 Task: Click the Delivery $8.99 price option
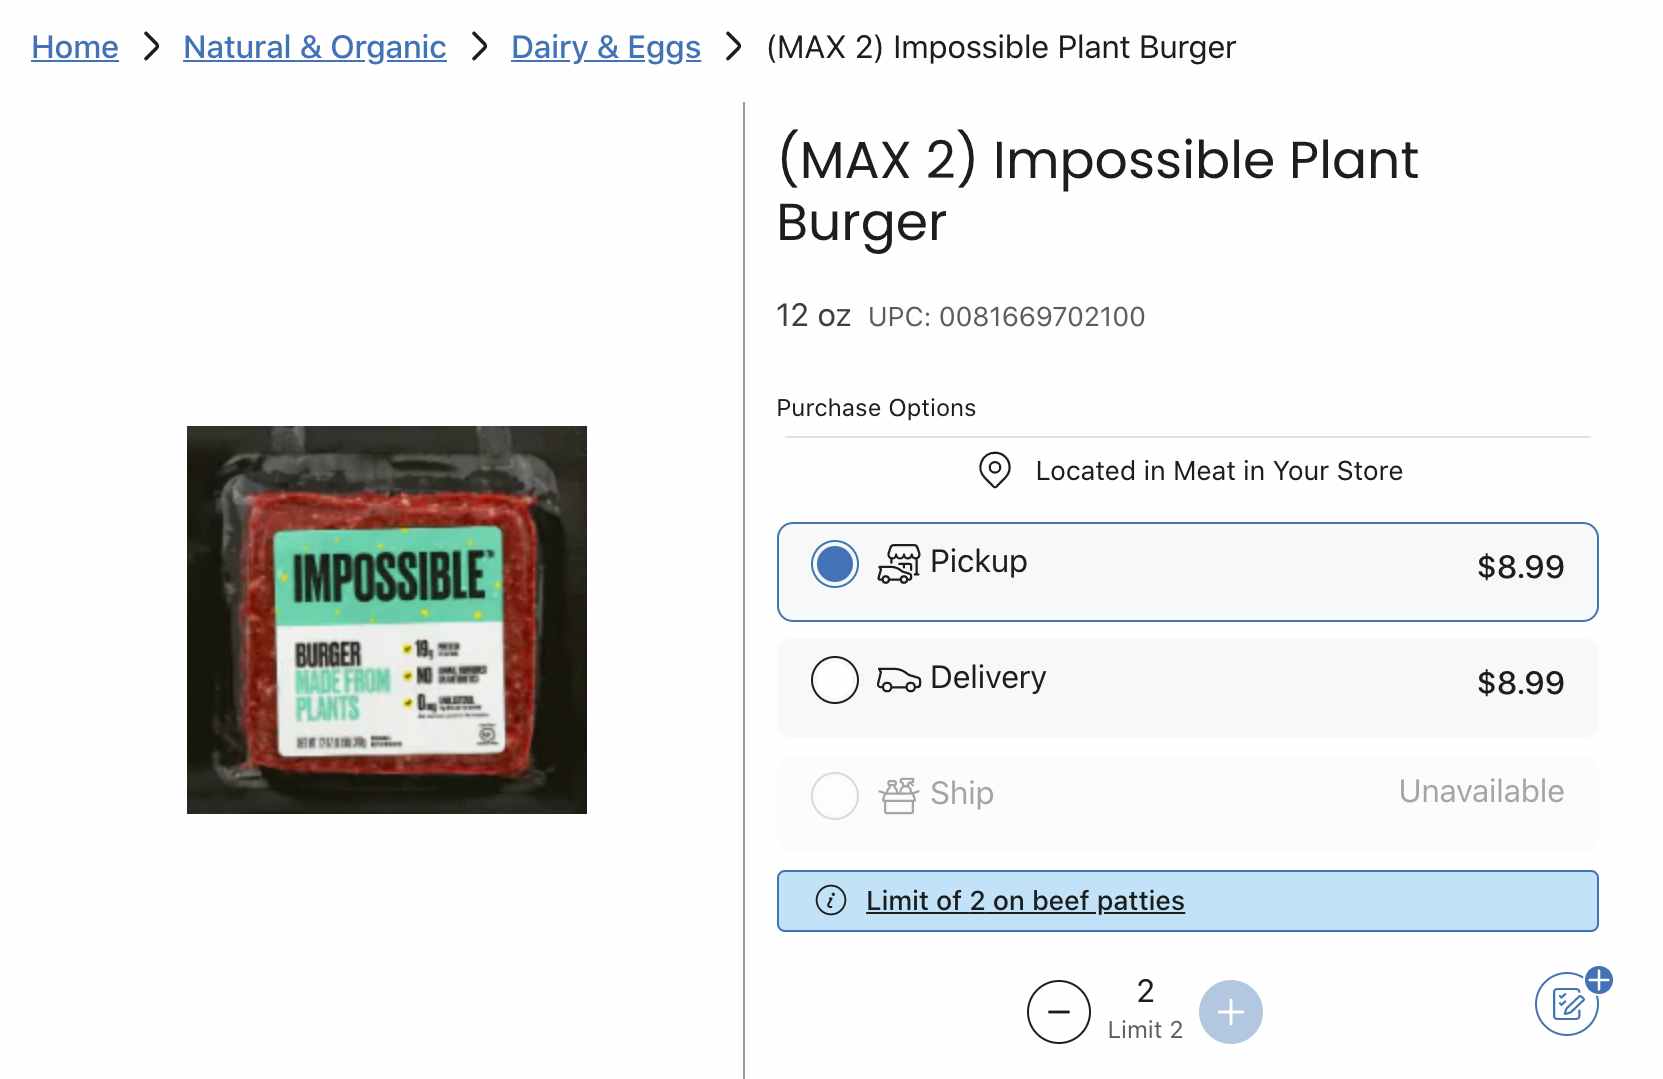pyautogui.click(x=1519, y=683)
